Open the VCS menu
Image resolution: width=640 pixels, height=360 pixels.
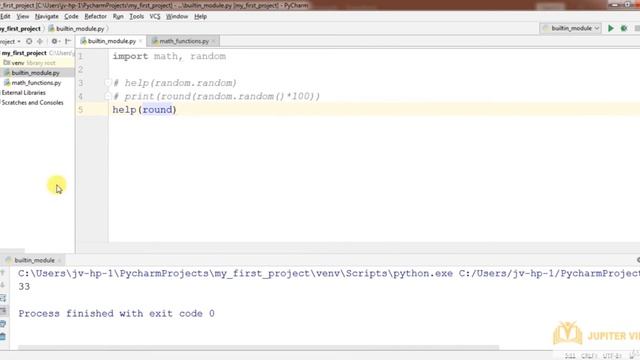click(155, 16)
